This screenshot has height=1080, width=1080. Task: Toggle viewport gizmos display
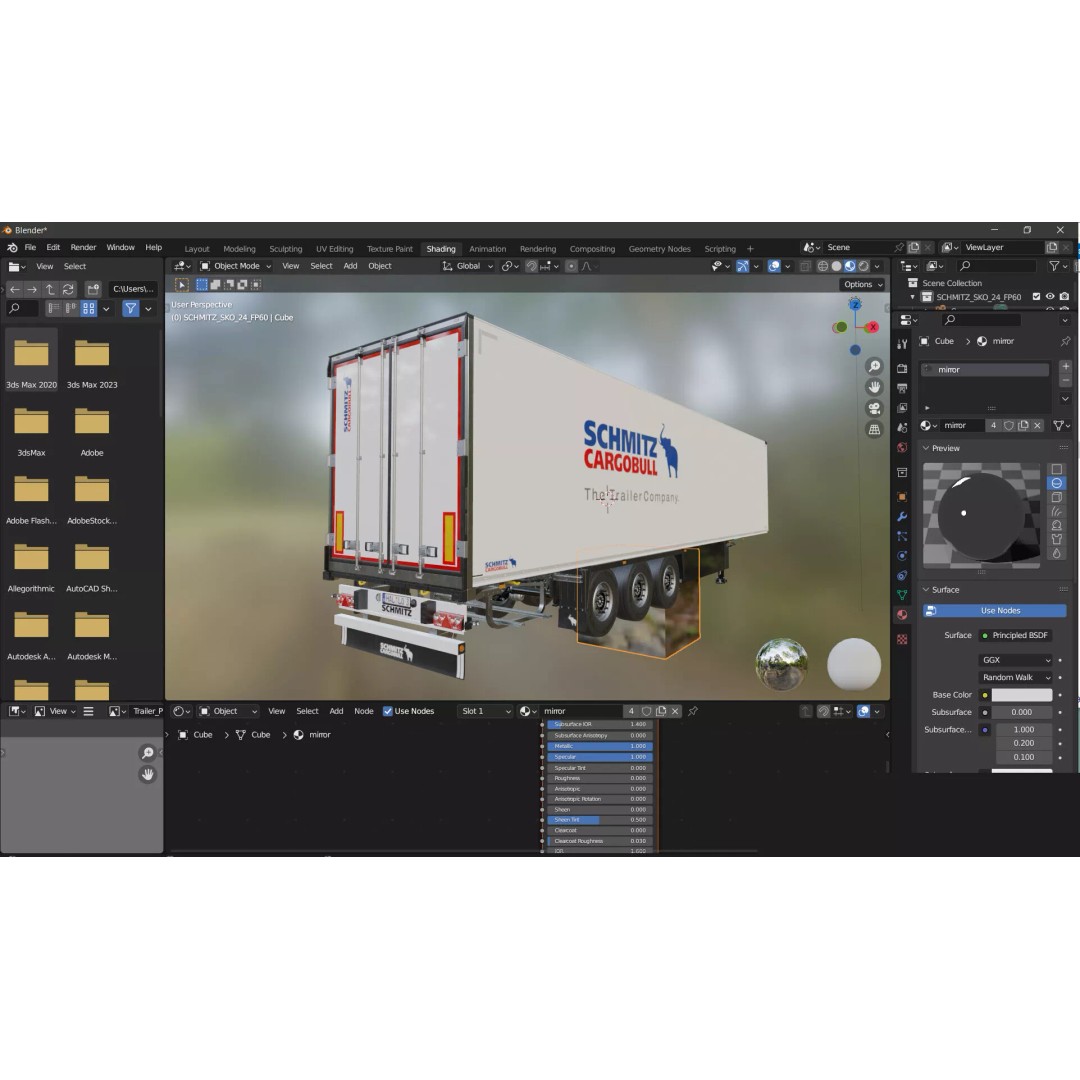pos(742,266)
